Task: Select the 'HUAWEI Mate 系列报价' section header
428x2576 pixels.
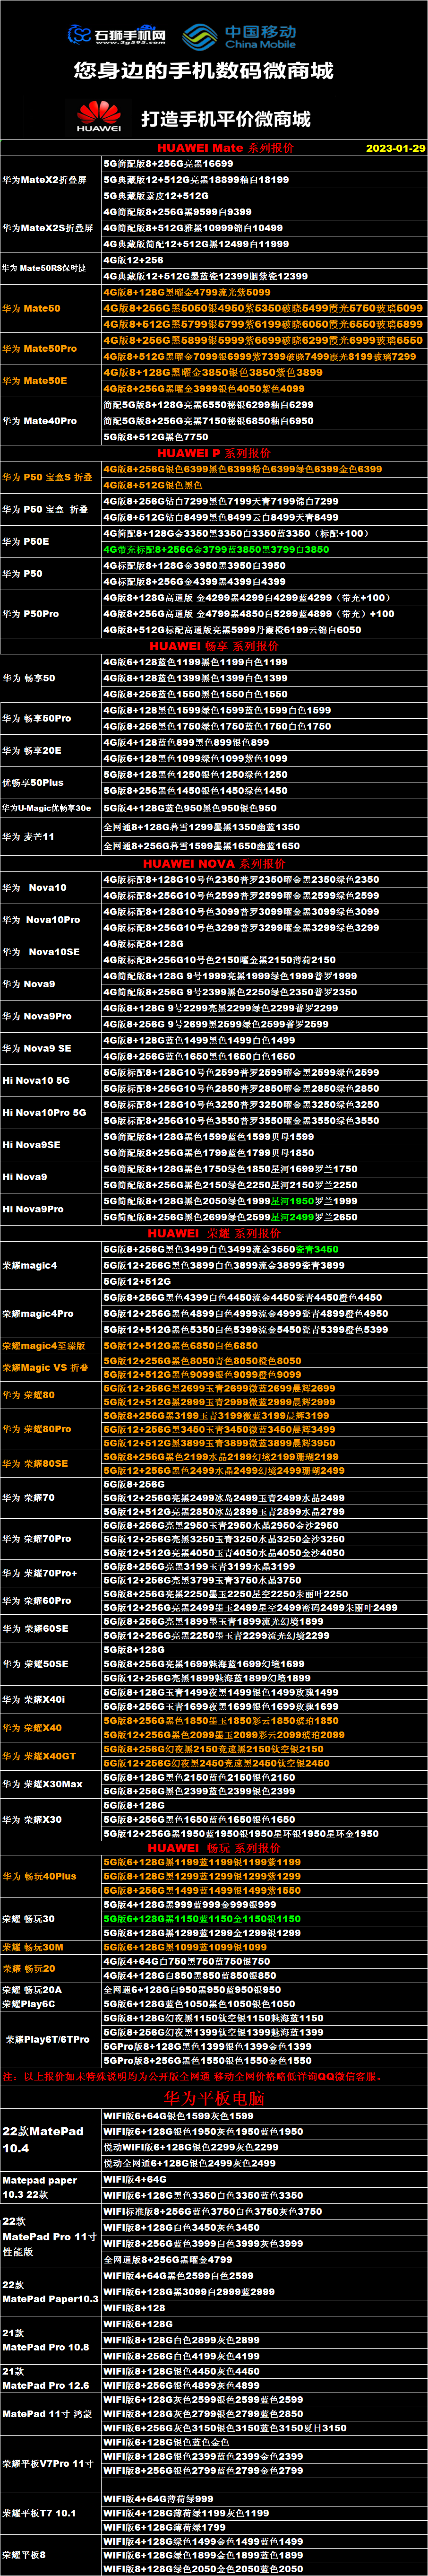Action: coord(225,148)
